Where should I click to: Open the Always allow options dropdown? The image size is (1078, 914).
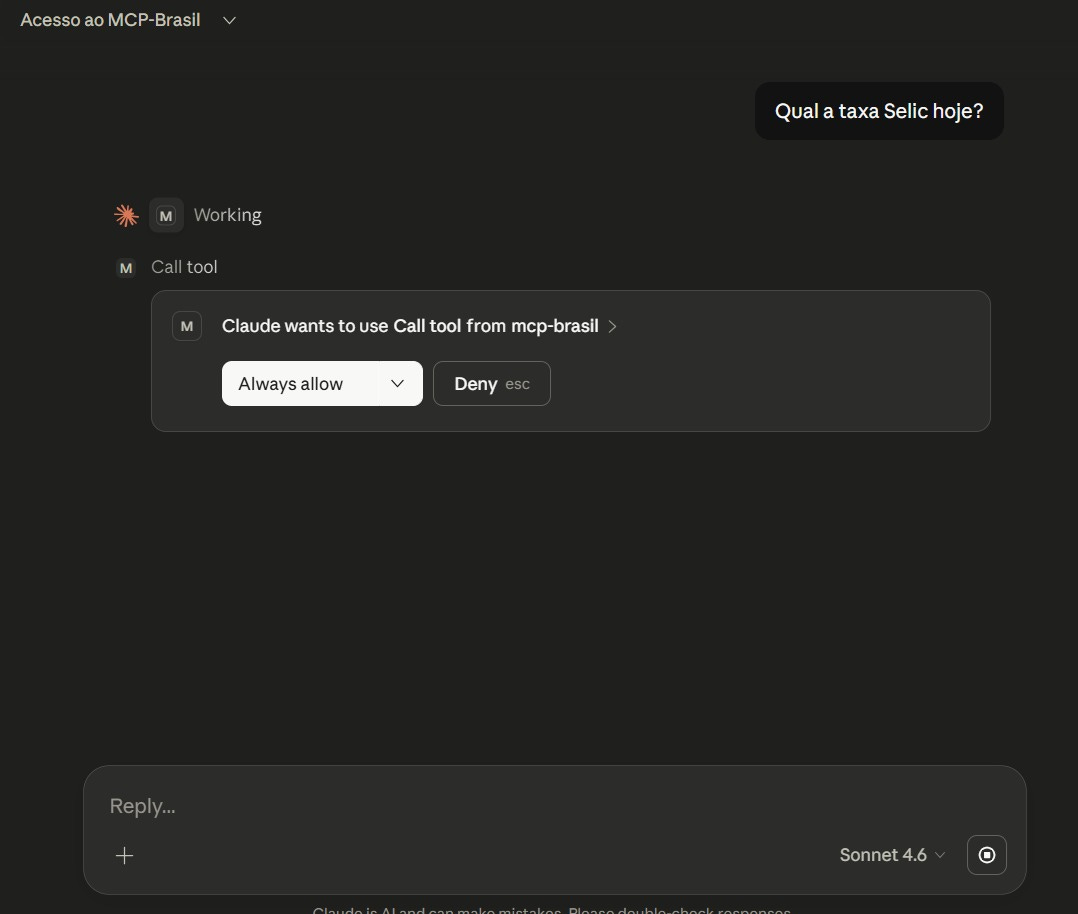[x=397, y=383]
